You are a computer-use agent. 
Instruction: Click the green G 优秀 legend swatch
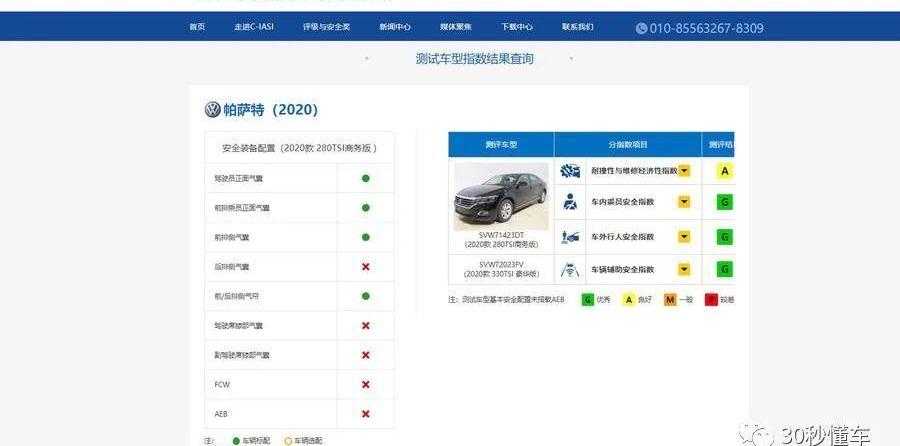[588, 300]
